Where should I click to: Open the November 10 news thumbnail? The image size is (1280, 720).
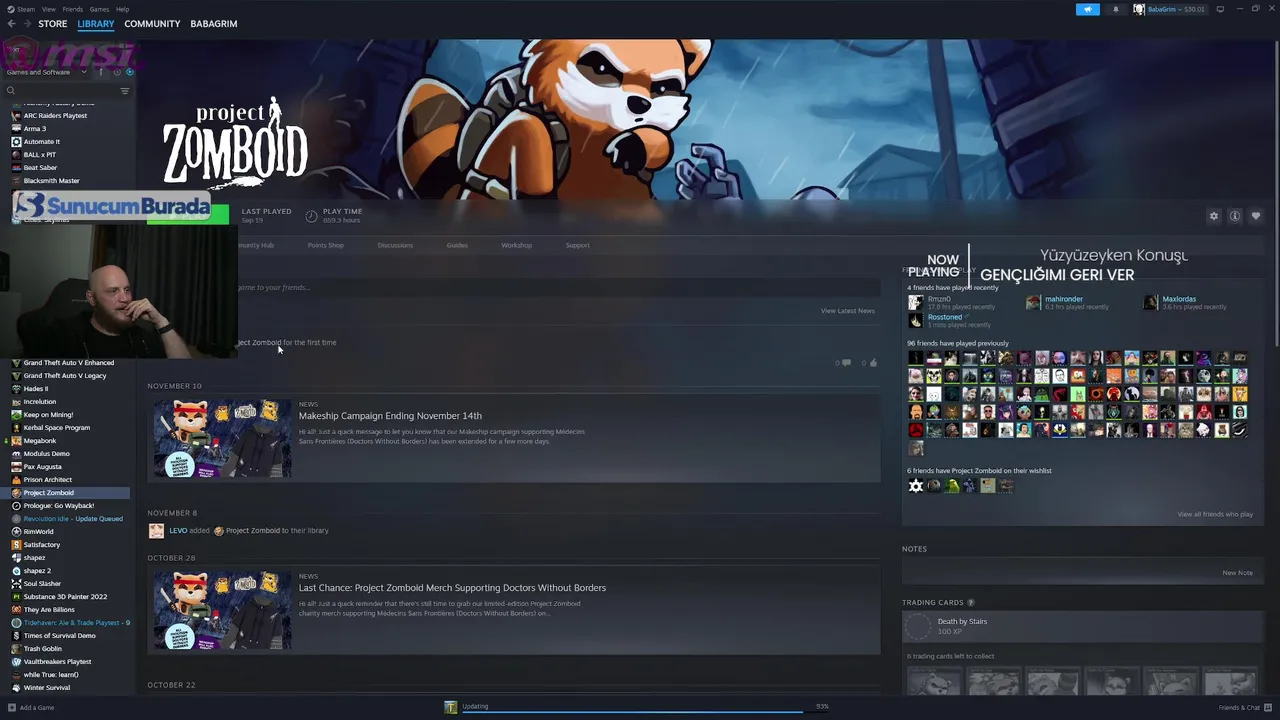(222, 438)
